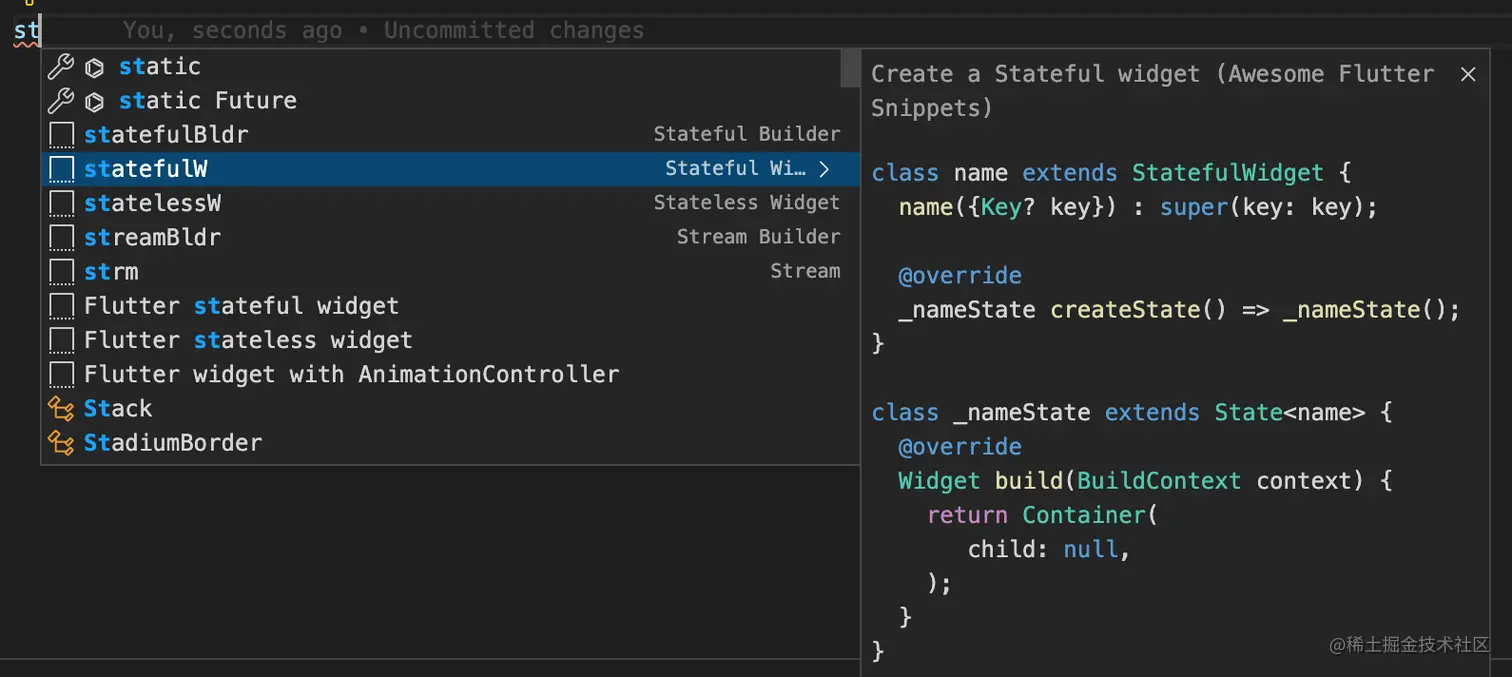1512x677 pixels.
Task: Click the cube icon next to "static"
Action: 95,68
